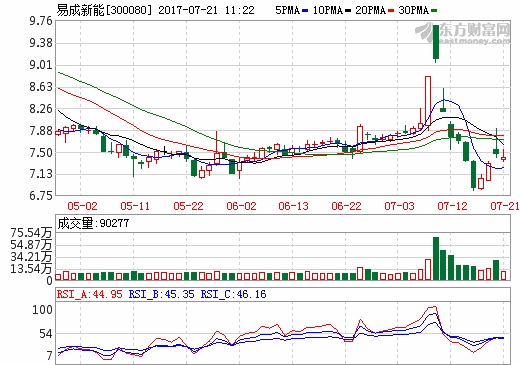Select the 5PMA legend label
This screenshot has width=520, height=365.
pyautogui.click(x=287, y=10)
